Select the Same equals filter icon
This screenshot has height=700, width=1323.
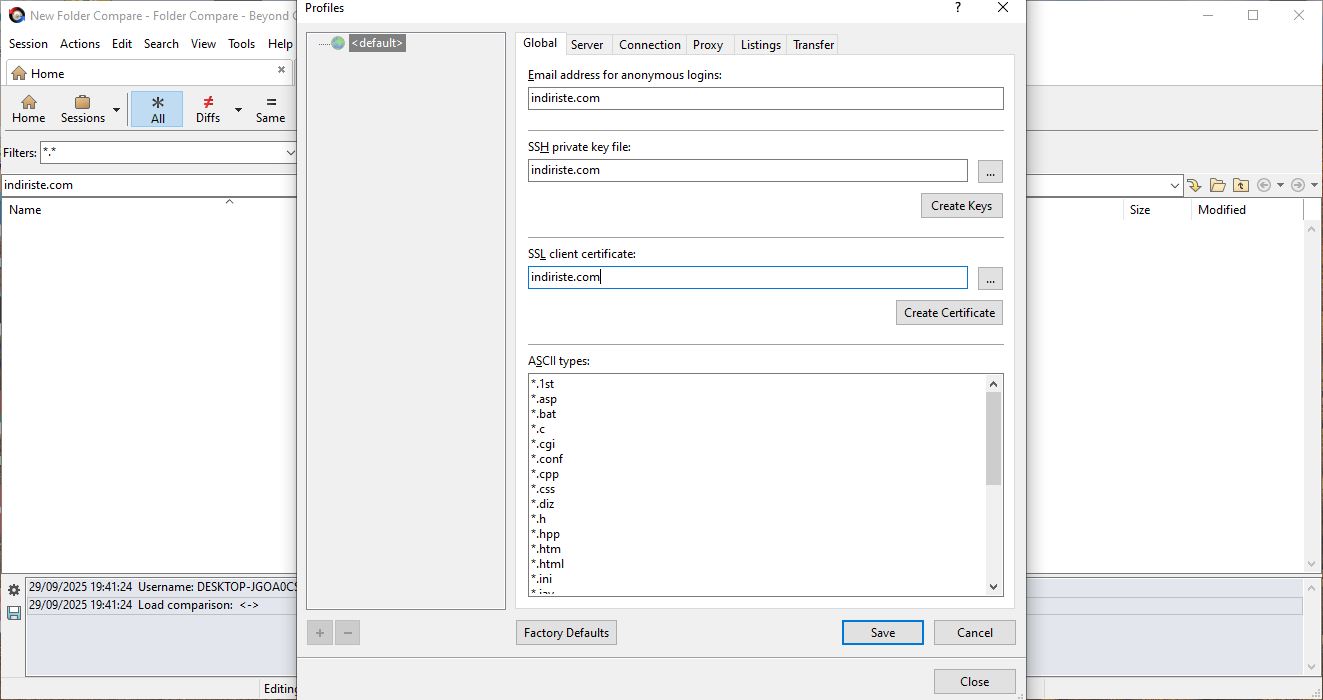270,102
